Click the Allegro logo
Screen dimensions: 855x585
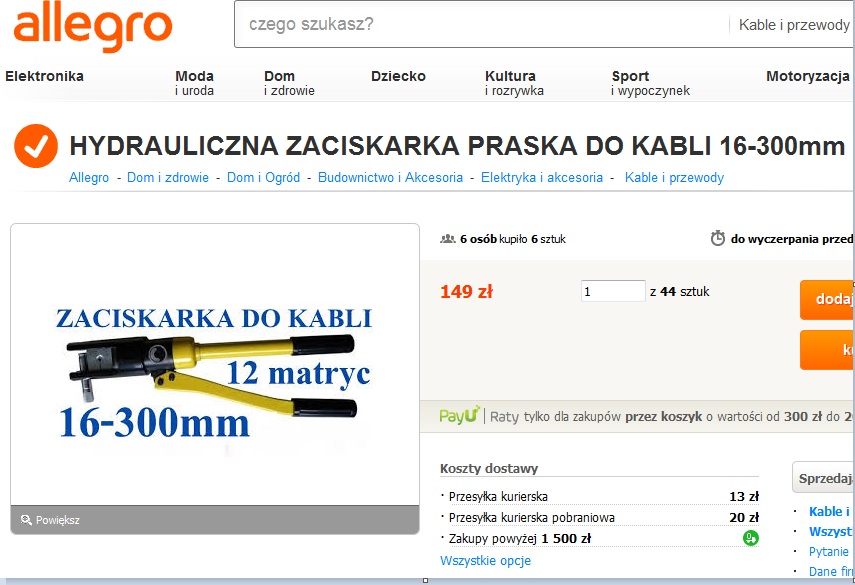click(93, 27)
